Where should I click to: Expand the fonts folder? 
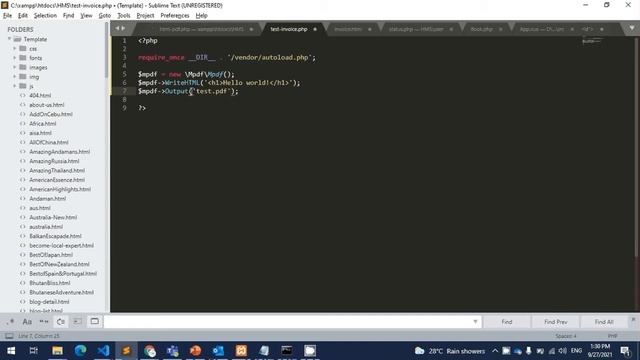point(15,58)
